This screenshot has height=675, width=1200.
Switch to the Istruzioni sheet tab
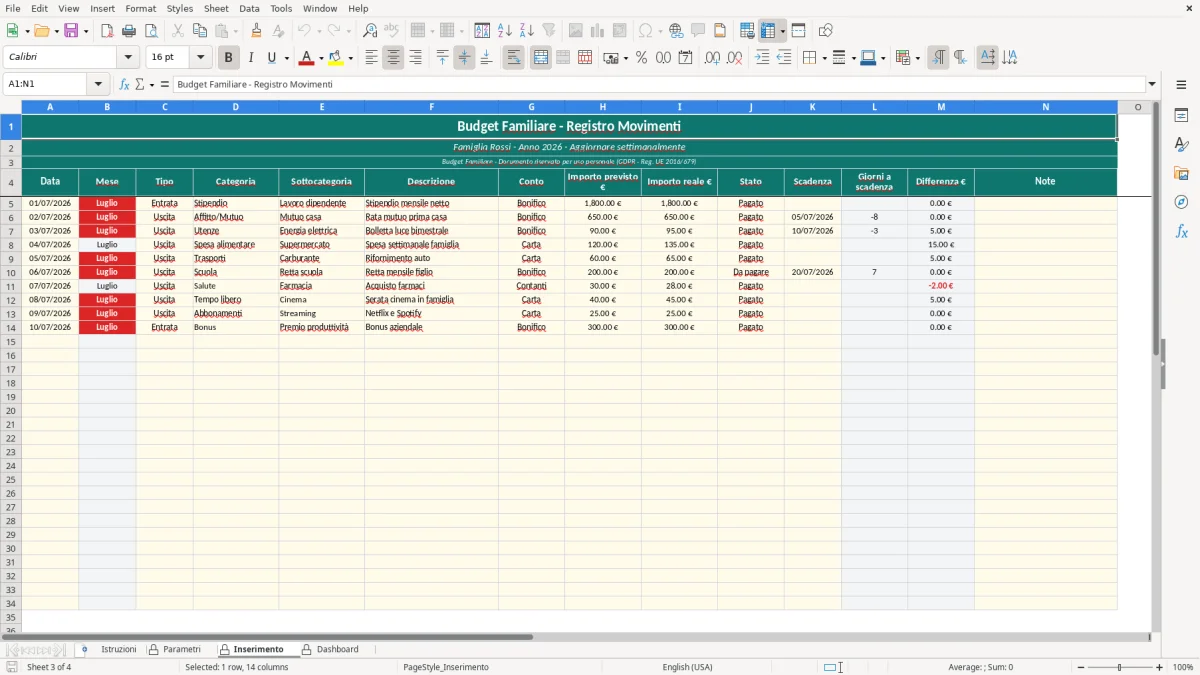tap(118, 649)
